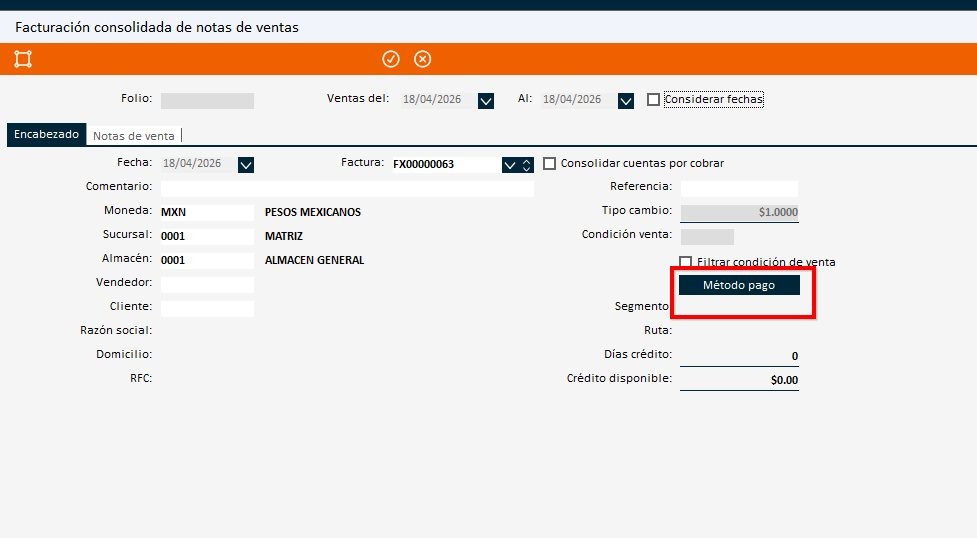Click the Comentario text field
977x538 pixels.
tap(346, 188)
